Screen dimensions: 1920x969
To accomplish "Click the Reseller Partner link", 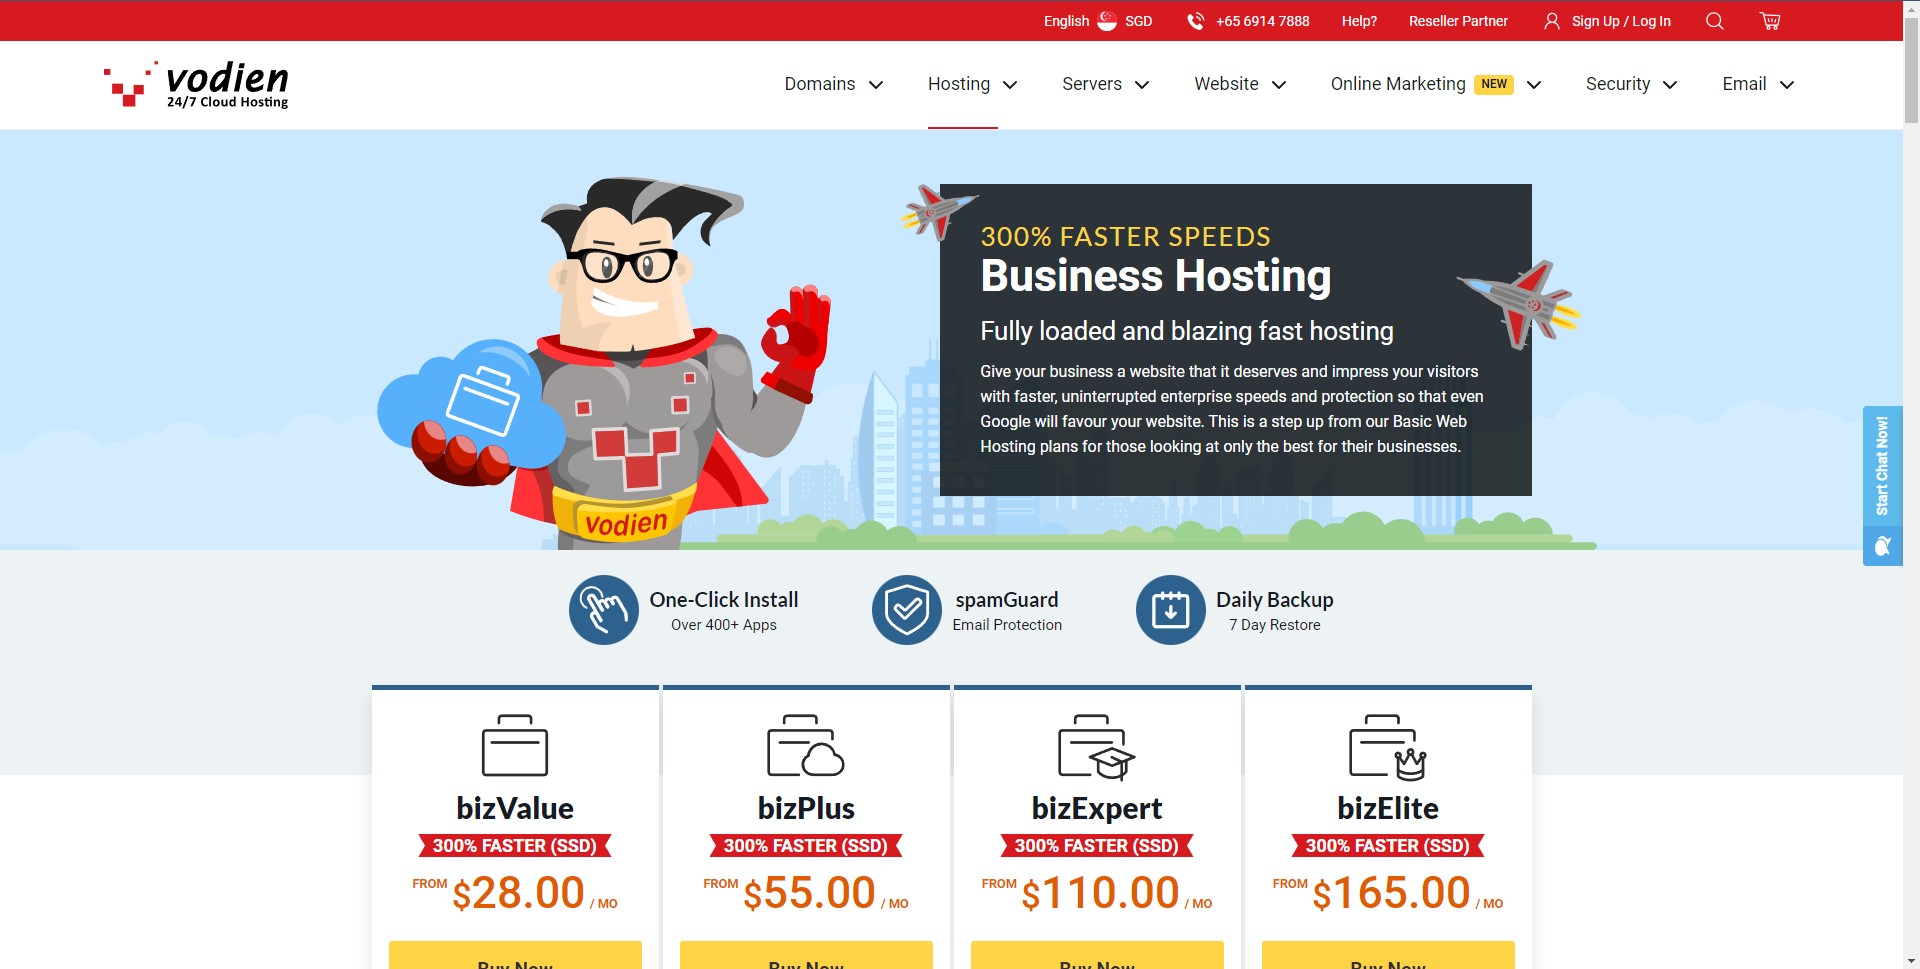I will (x=1458, y=21).
